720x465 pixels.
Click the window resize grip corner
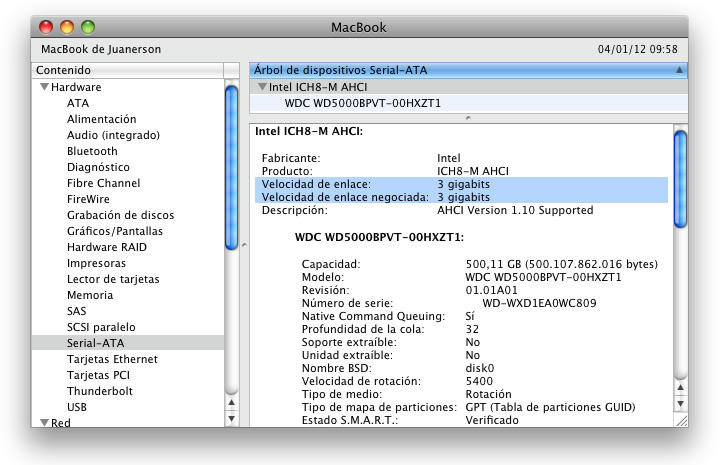pyautogui.click(x=681, y=421)
